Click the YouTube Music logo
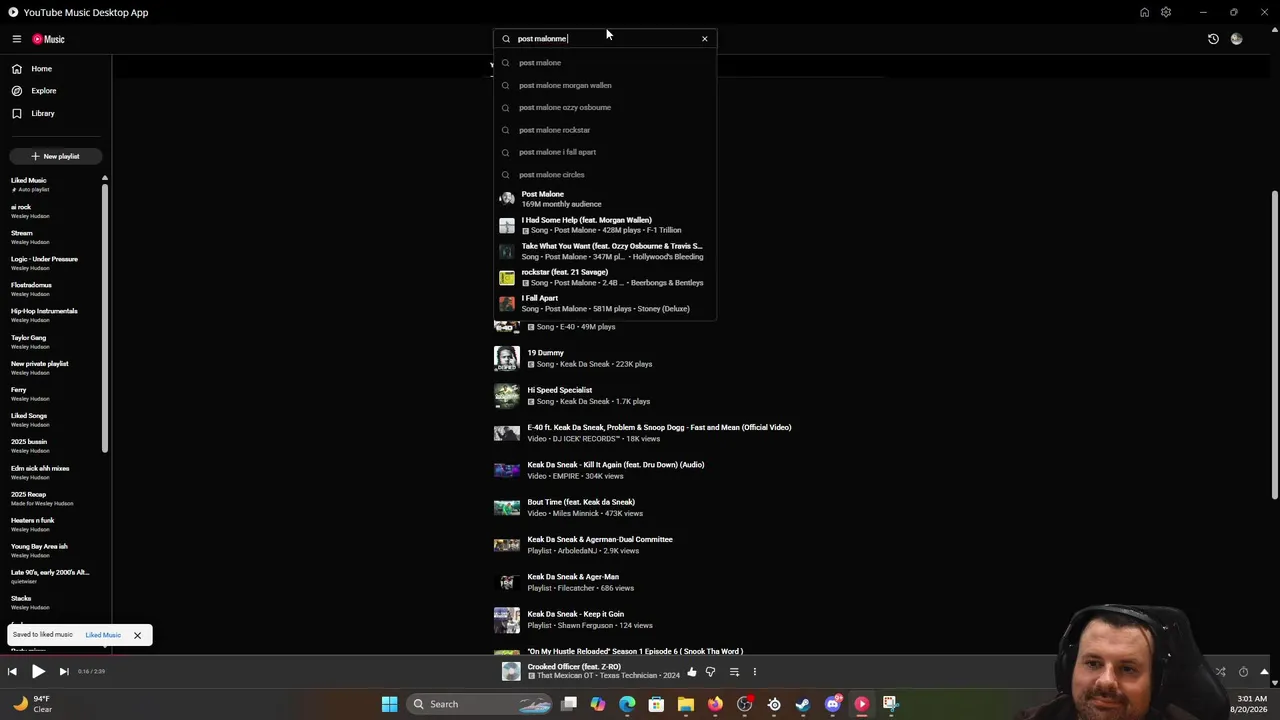The width and height of the screenshot is (1280, 720). click(48, 39)
